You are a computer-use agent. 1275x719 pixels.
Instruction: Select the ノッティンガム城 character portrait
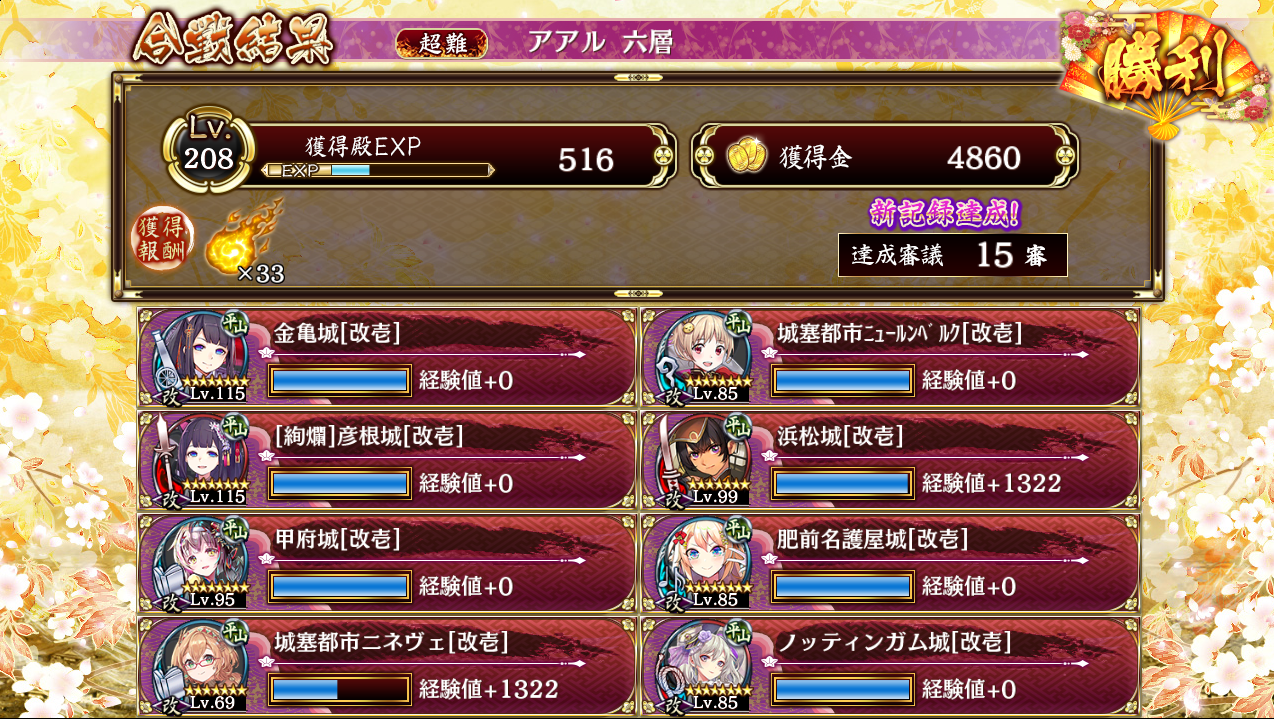(x=704, y=666)
